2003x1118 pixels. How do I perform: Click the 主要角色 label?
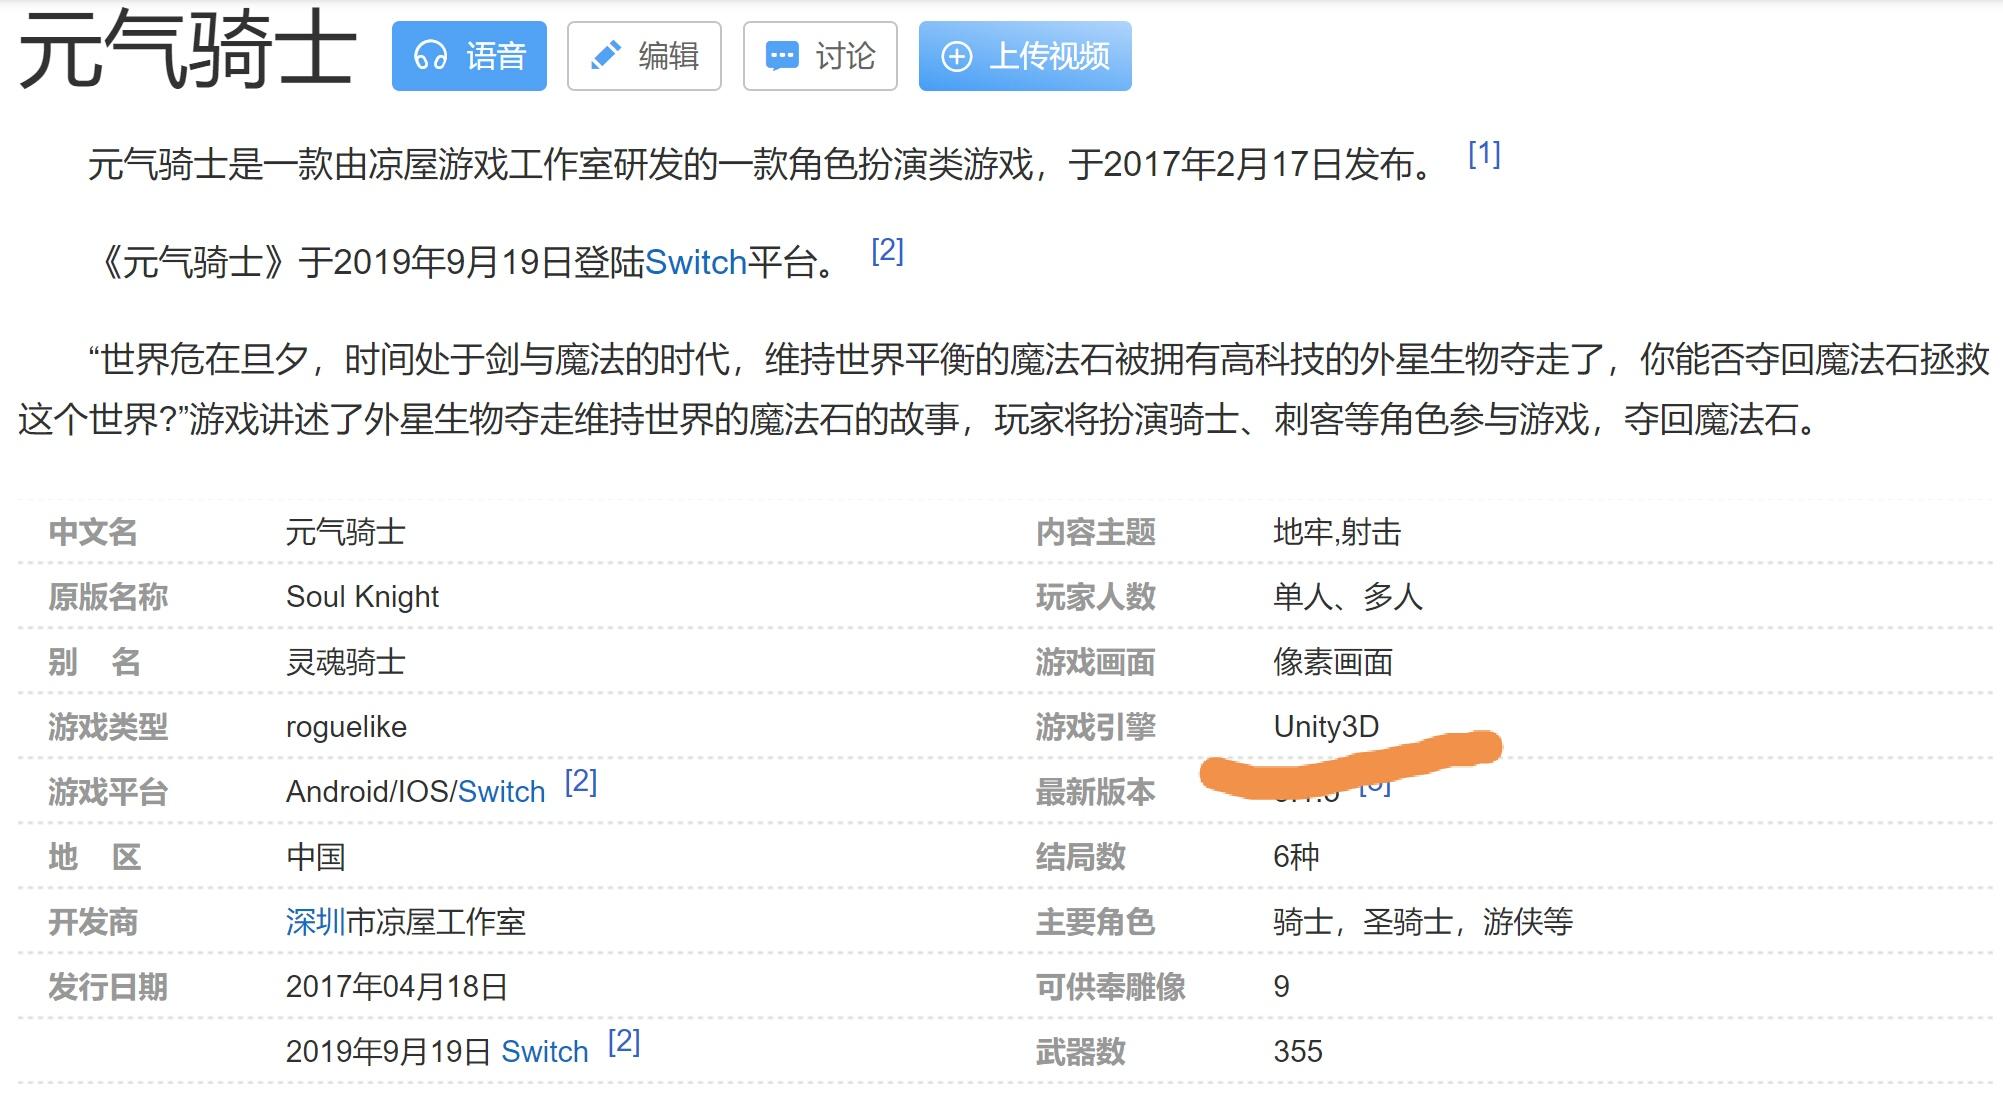[x=1095, y=922]
